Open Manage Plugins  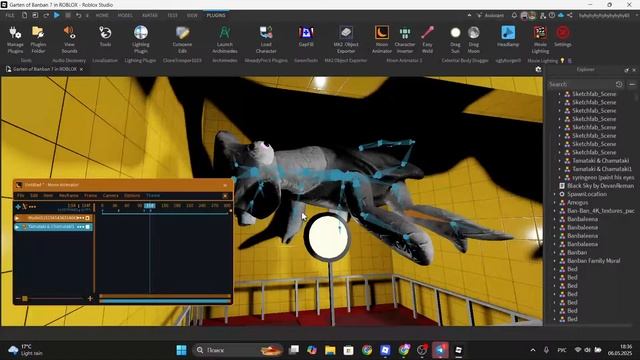click(x=15, y=39)
